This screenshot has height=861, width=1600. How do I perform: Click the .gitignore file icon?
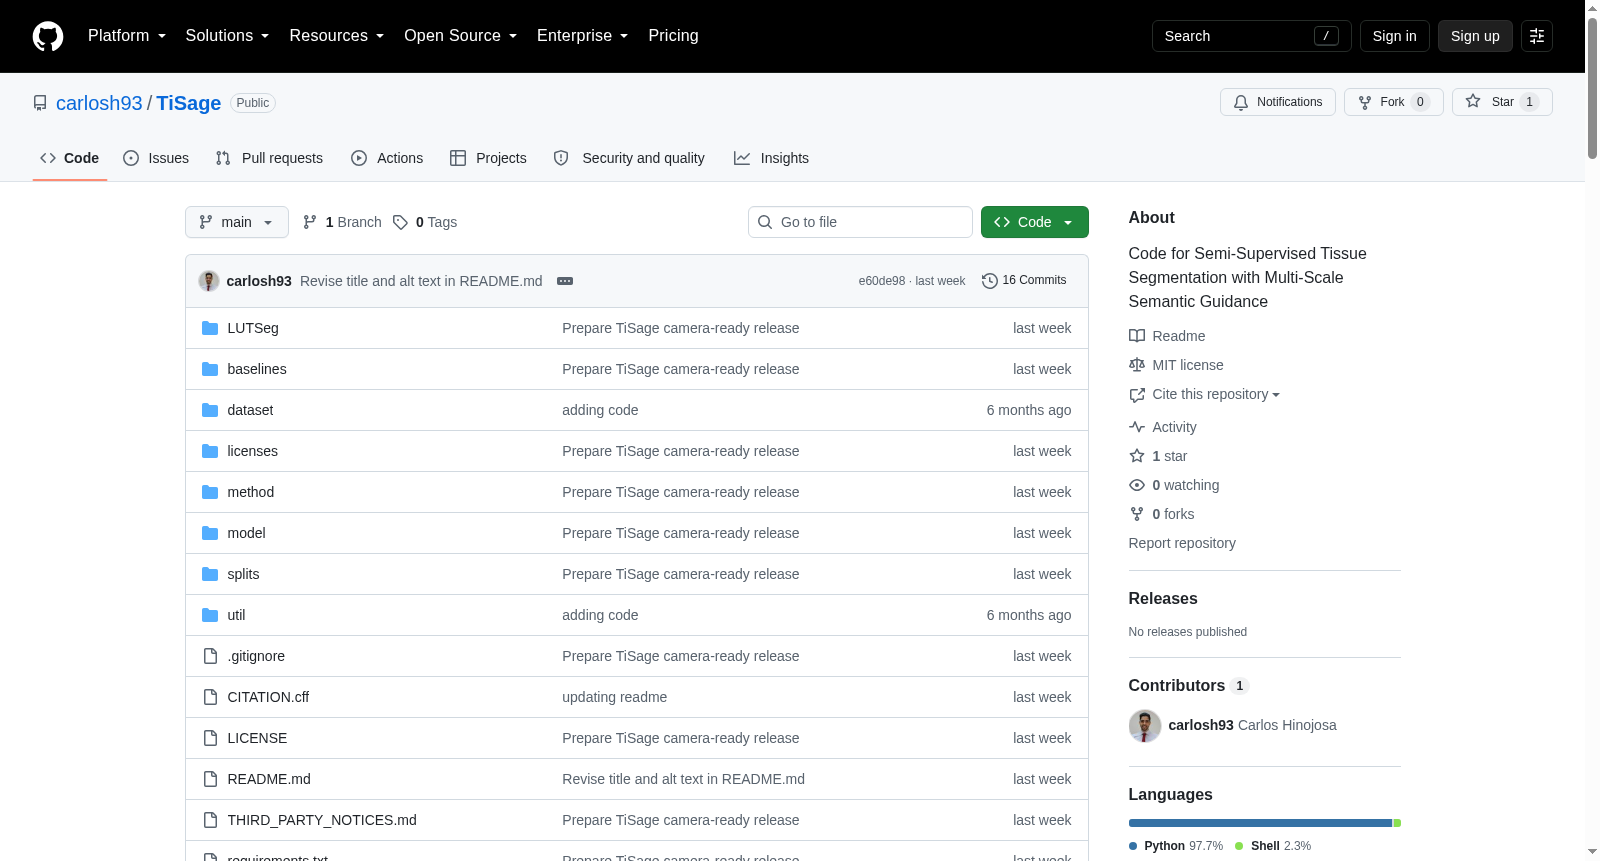[210, 656]
